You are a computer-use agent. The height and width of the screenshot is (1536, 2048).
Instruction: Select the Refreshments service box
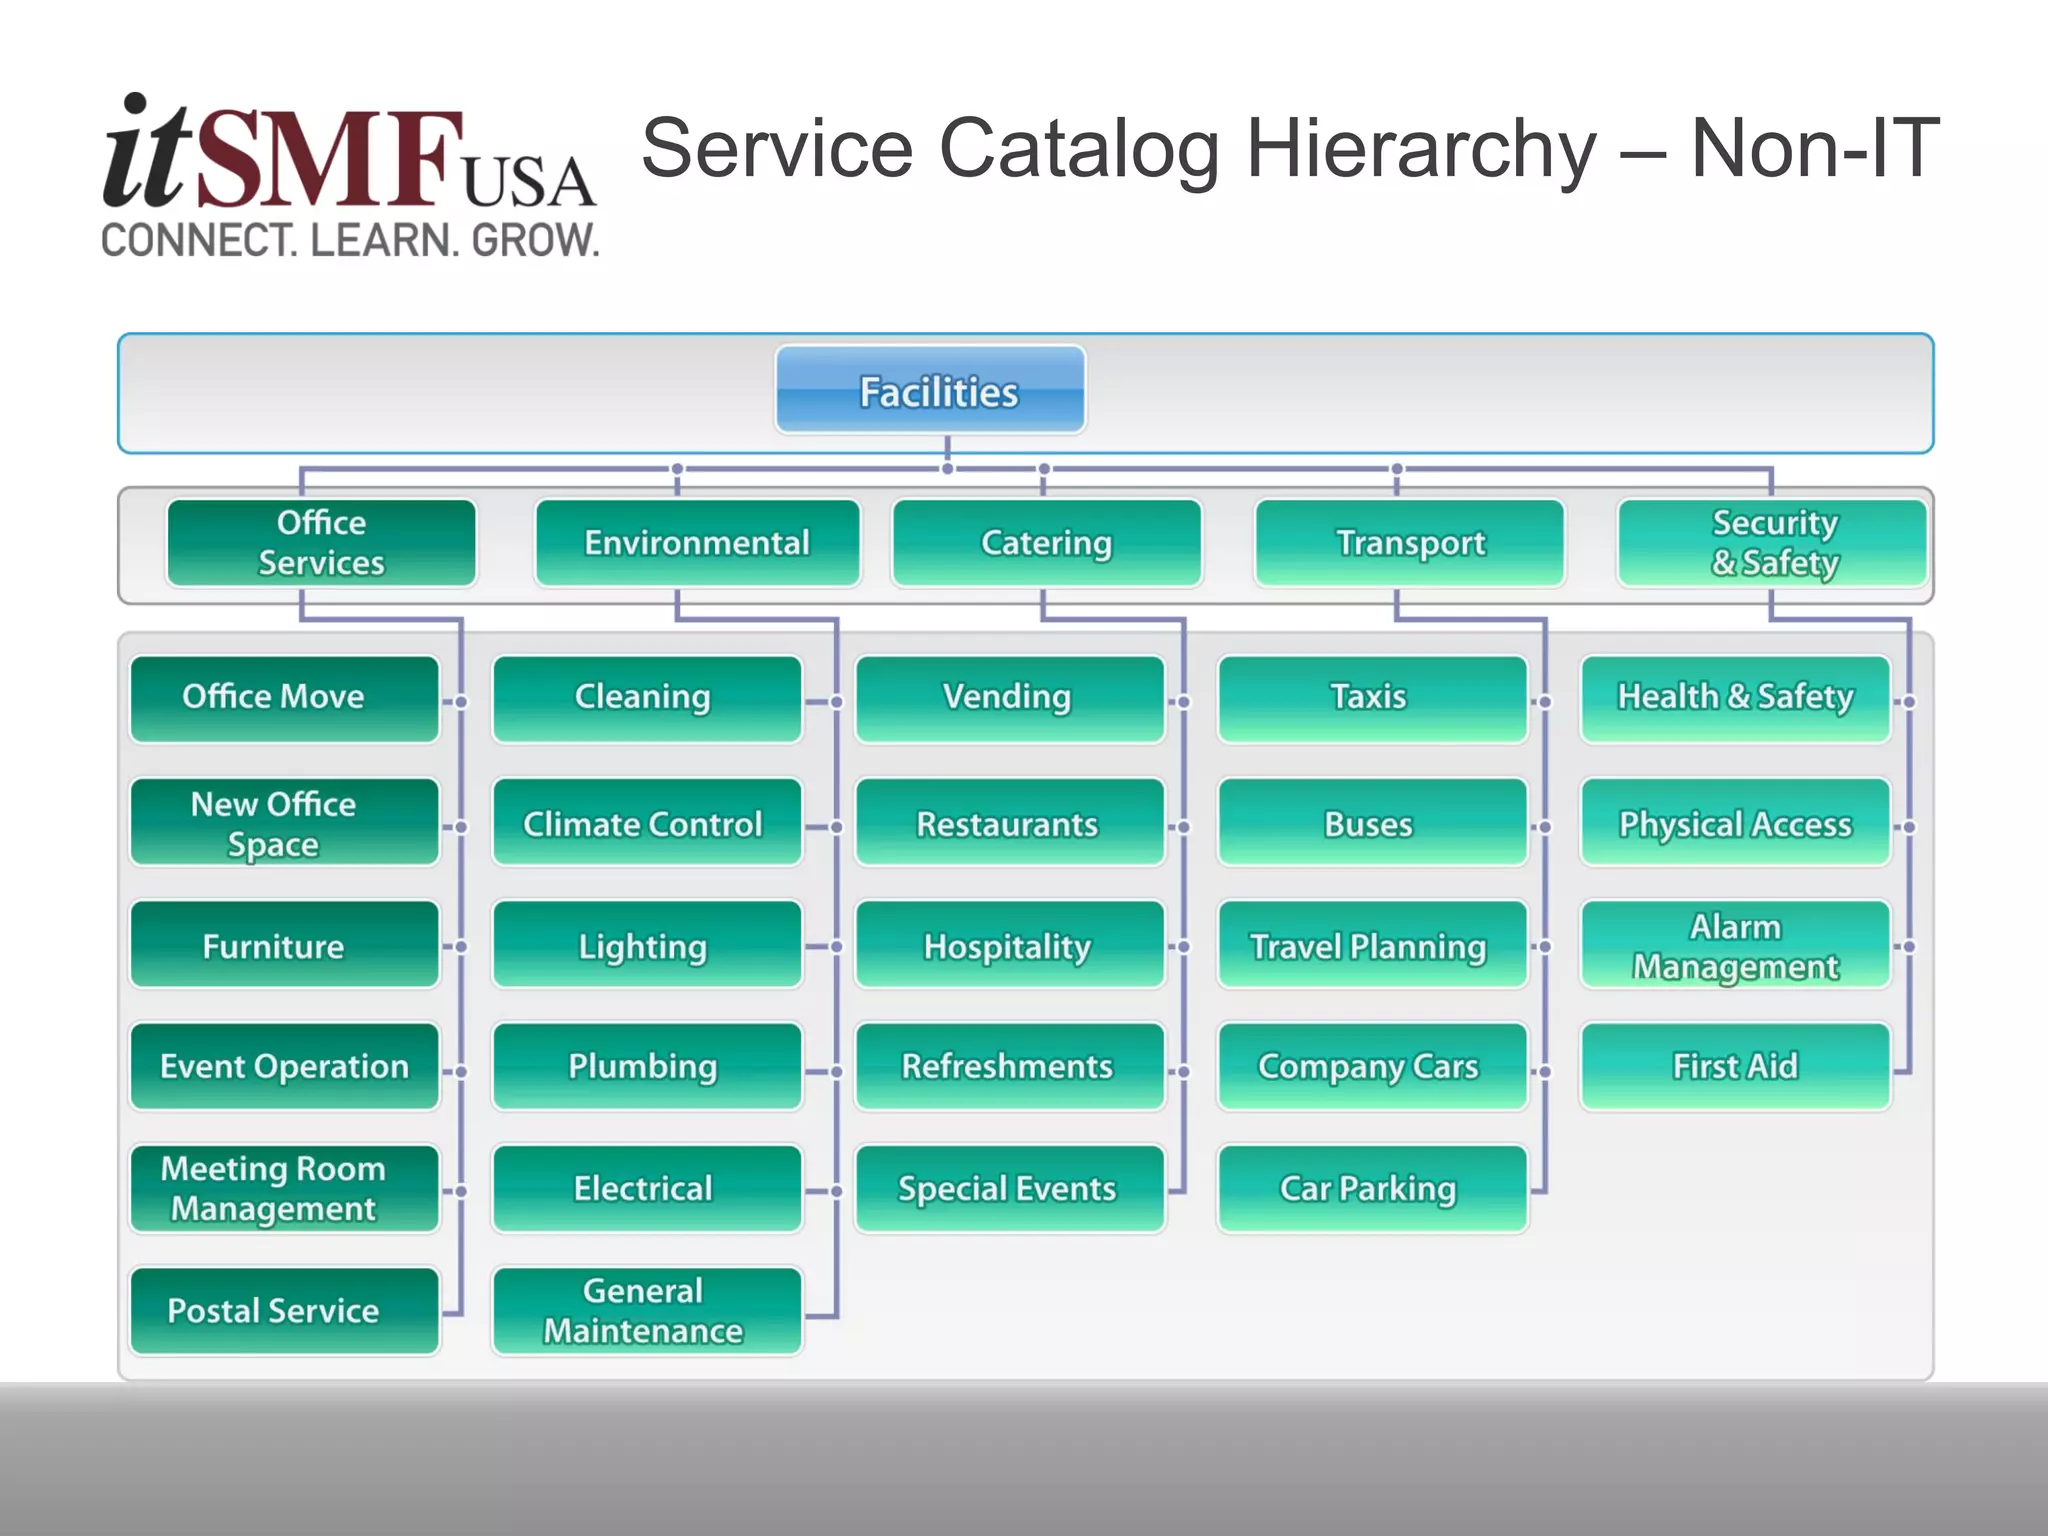click(1010, 1066)
